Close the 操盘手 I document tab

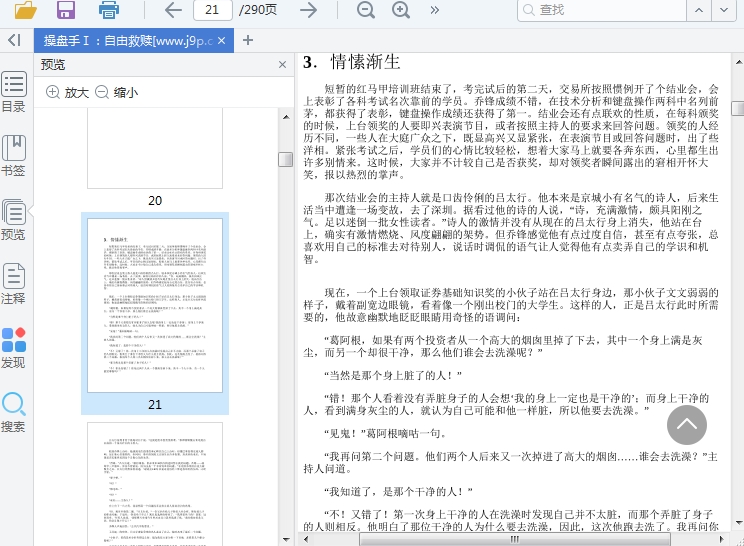(x=222, y=41)
